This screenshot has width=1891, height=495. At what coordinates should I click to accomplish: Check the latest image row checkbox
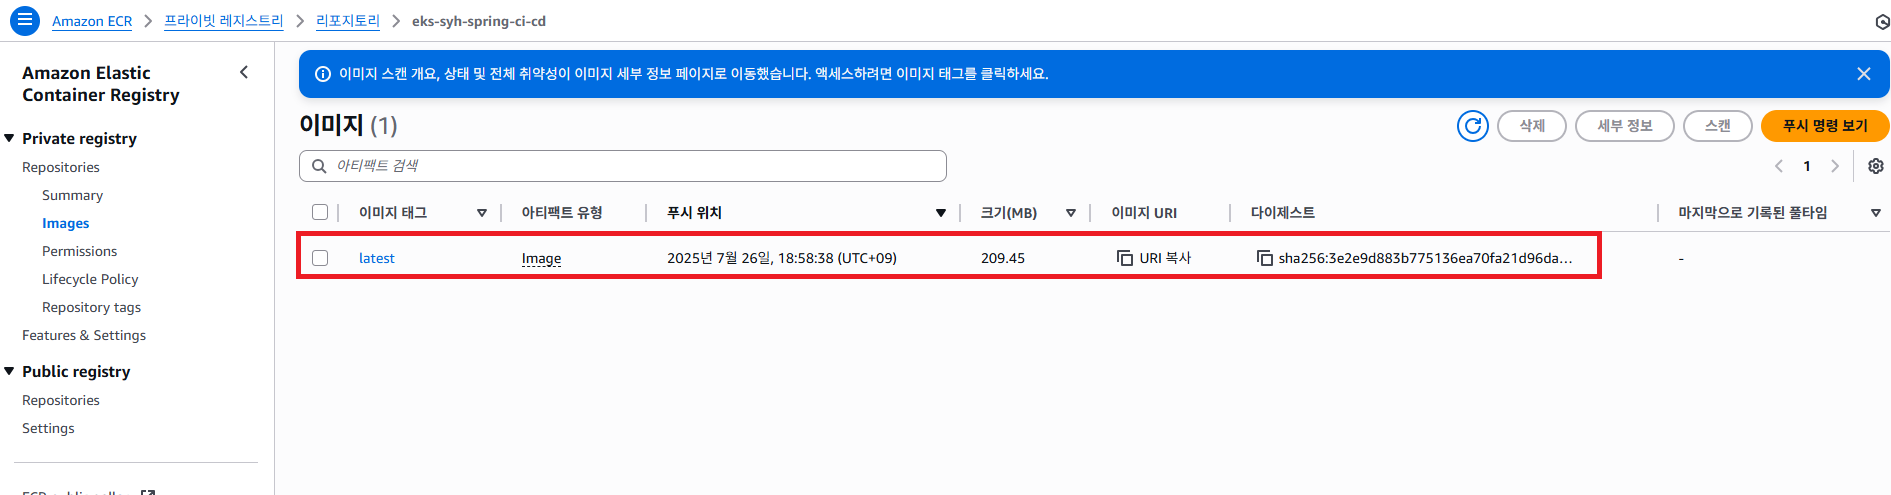pyautogui.click(x=320, y=258)
